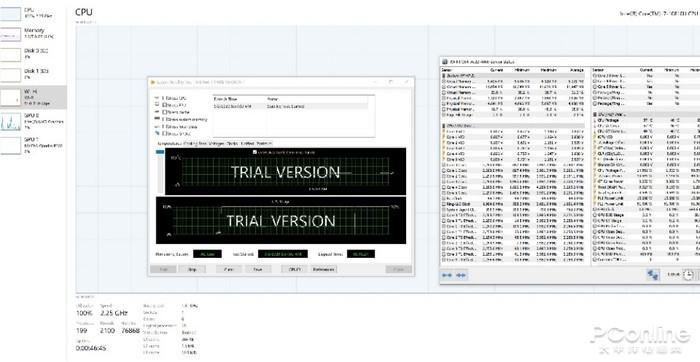Select the Stability Test Started log row
Screen dimensions: 700x362
tap(291, 106)
